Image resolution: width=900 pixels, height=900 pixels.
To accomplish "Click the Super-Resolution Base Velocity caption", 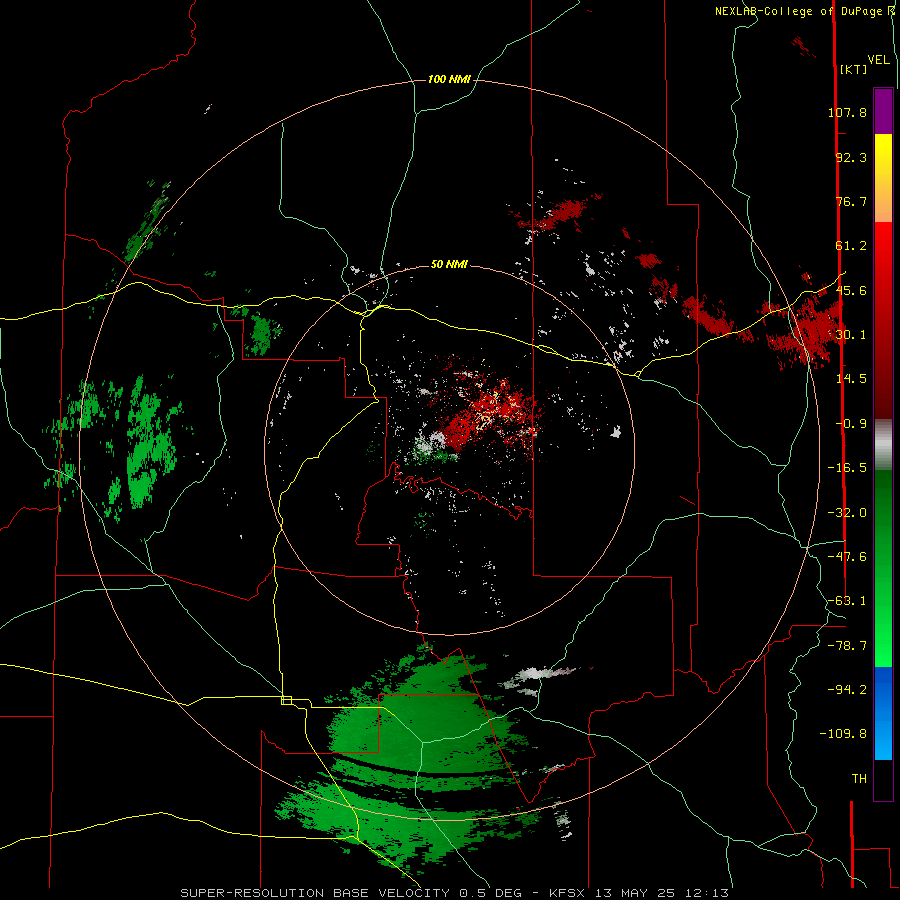I will 455,893.
